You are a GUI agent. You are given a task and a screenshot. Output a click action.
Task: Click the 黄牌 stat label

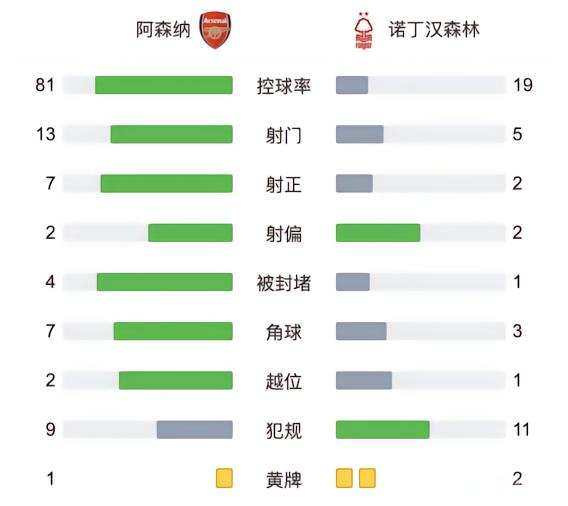[x=284, y=480]
